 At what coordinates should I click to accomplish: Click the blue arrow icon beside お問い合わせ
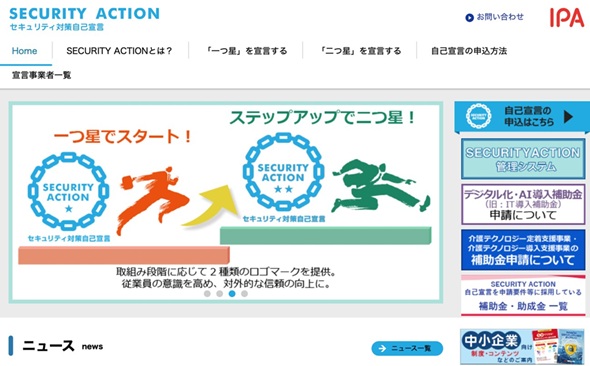pyautogui.click(x=469, y=17)
